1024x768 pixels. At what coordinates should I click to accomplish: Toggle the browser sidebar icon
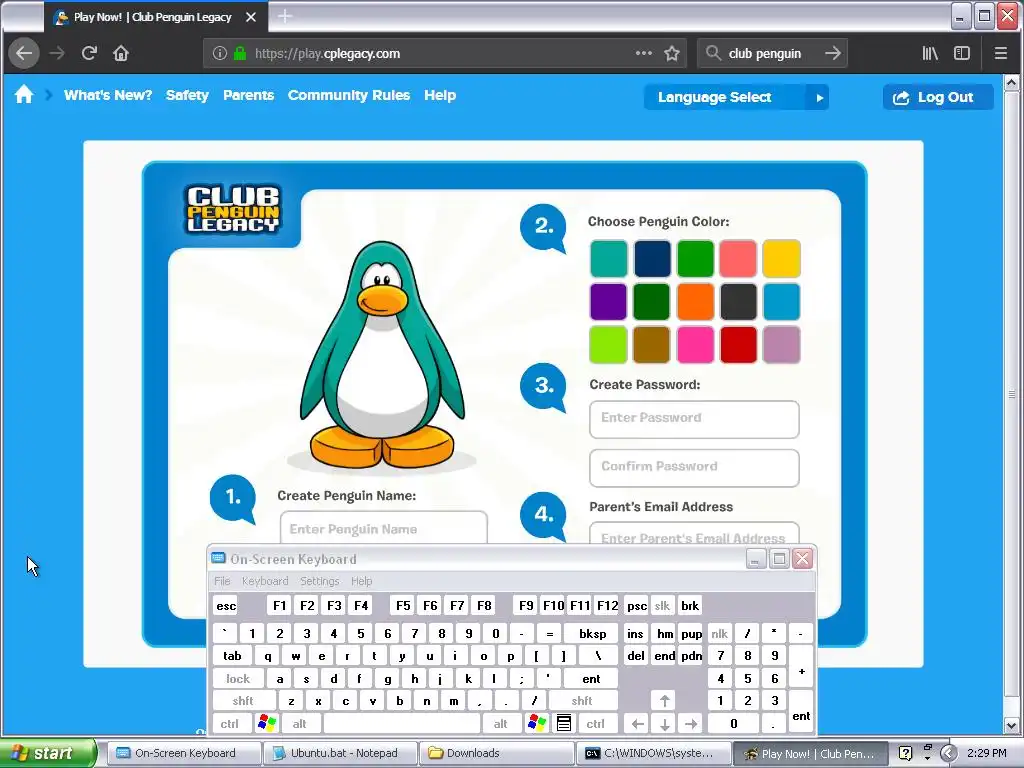[962, 53]
